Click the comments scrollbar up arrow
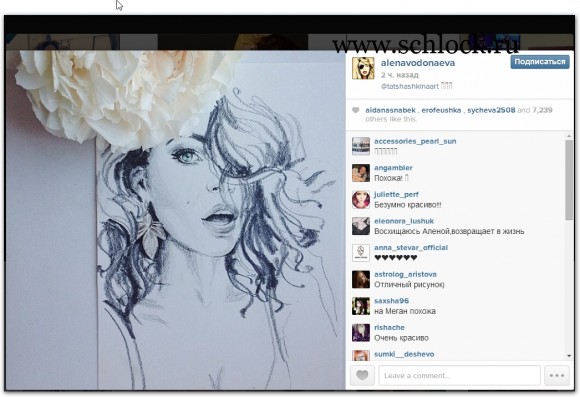The image size is (580, 397). click(569, 137)
